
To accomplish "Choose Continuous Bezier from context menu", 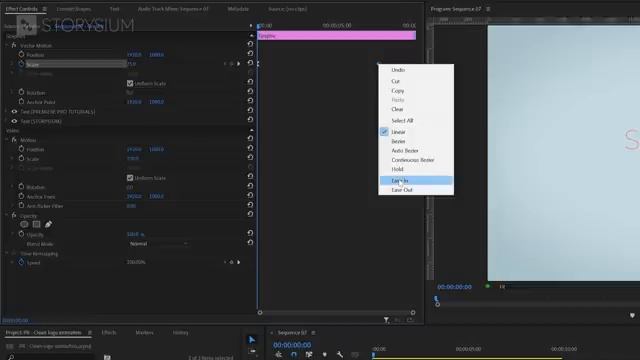I will [416, 160].
